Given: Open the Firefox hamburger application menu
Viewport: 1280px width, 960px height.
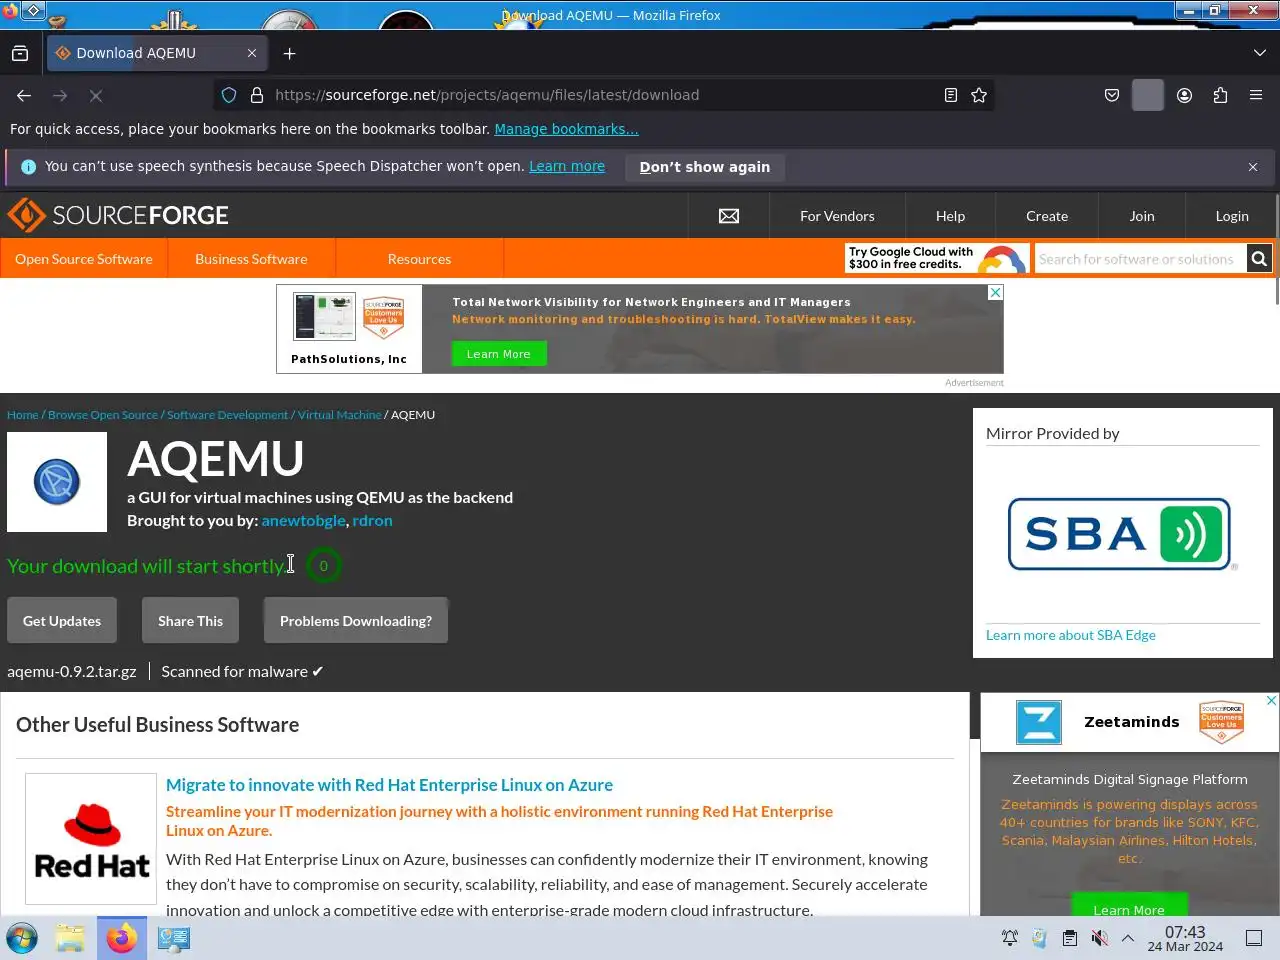Looking at the screenshot, I should (1256, 95).
